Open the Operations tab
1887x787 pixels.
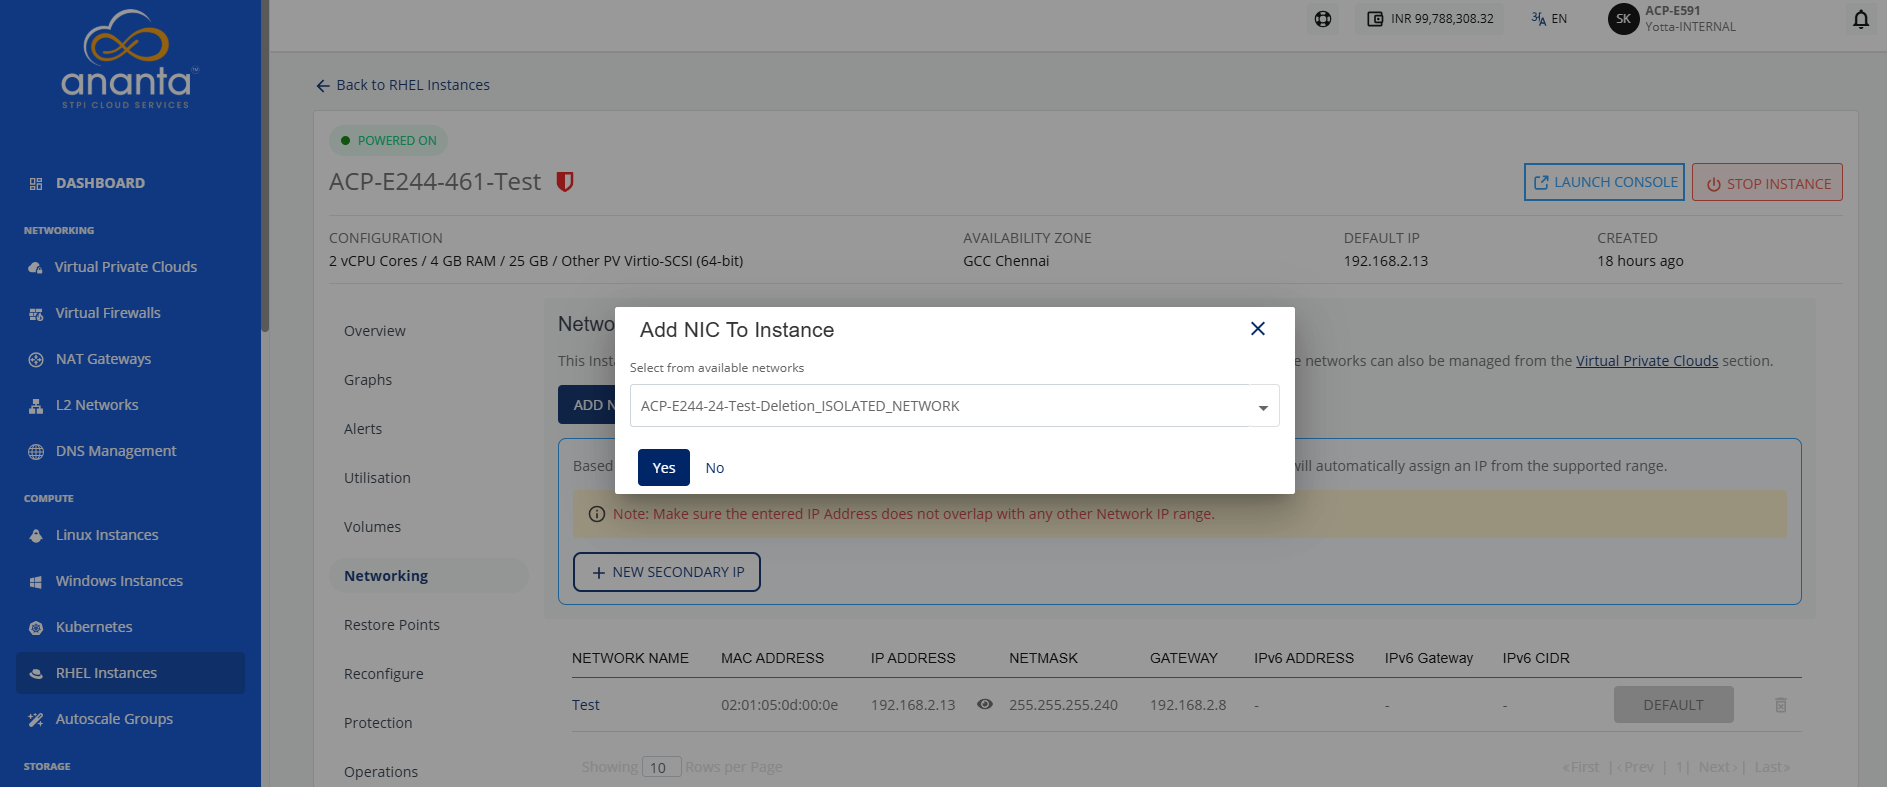tap(381, 772)
